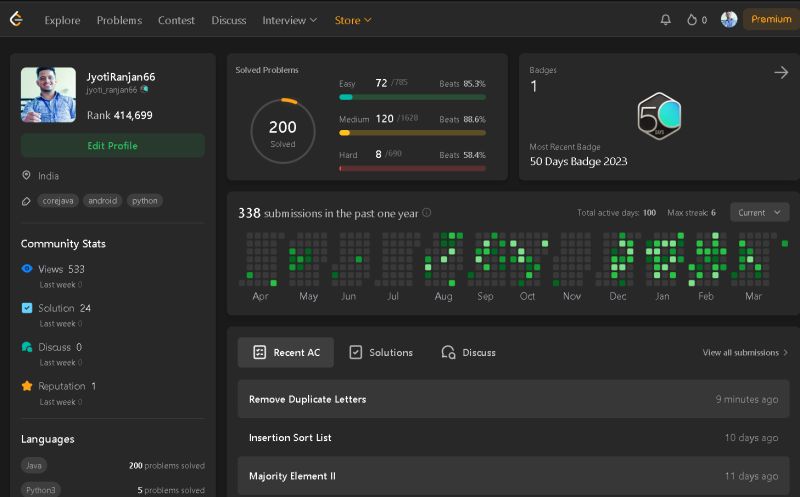Image resolution: width=800 pixels, height=497 pixels.
Task: Click the Recent AC list icon
Action: click(x=259, y=352)
